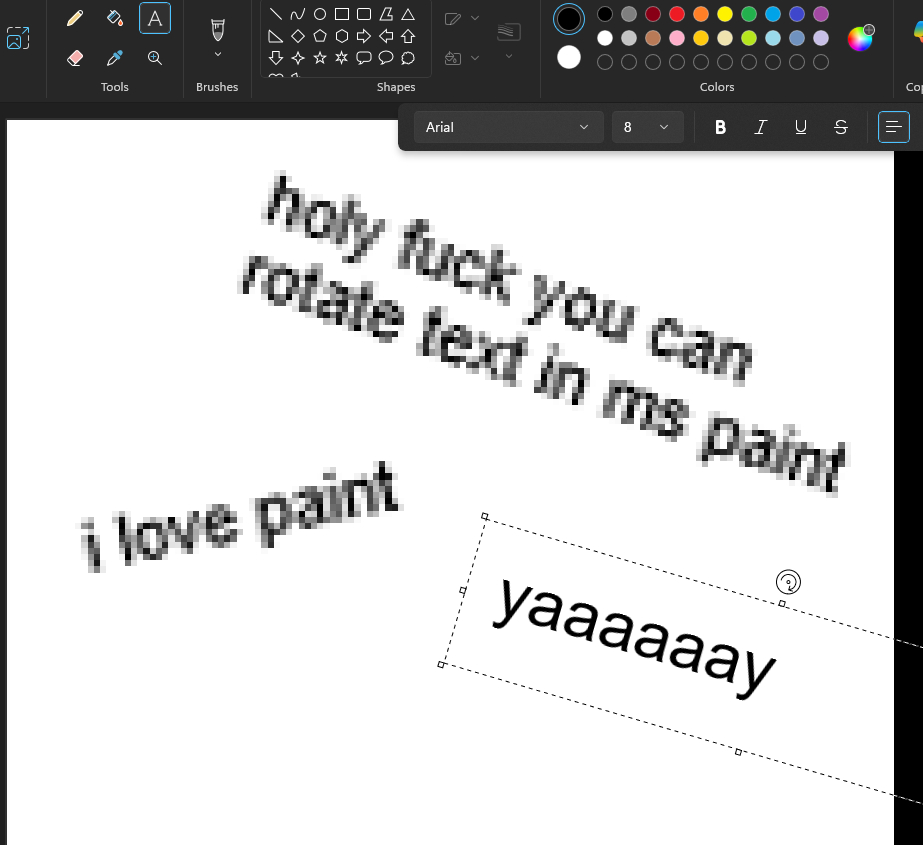Toggle strikethrough text formatting

pyautogui.click(x=841, y=127)
